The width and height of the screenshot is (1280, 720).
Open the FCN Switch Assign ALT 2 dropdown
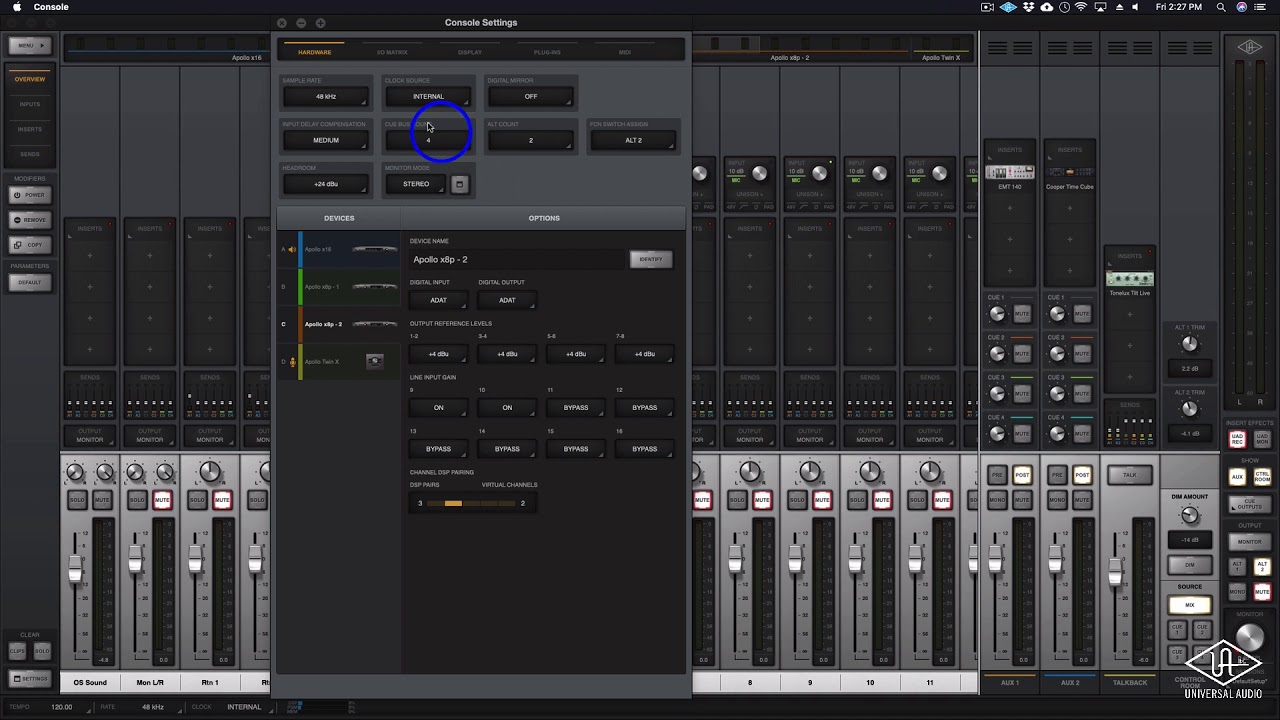633,141
